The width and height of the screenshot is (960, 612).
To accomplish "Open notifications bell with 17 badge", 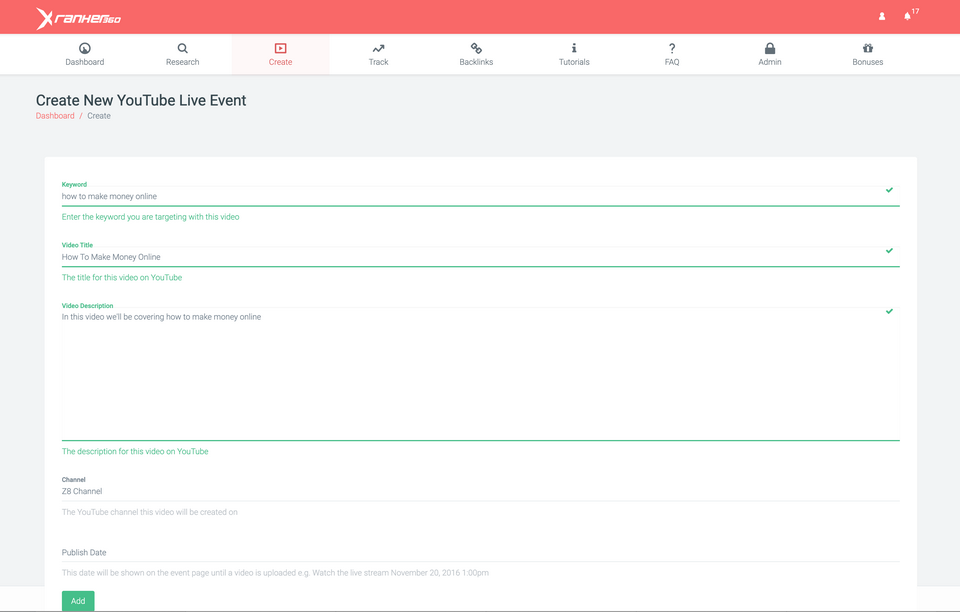I will pos(907,17).
